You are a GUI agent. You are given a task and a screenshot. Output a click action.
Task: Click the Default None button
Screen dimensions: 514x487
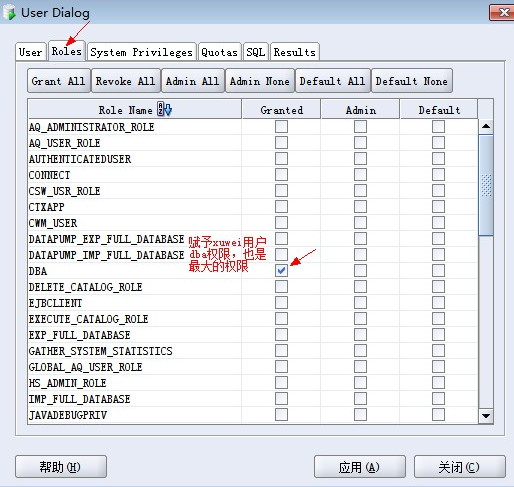(412, 81)
